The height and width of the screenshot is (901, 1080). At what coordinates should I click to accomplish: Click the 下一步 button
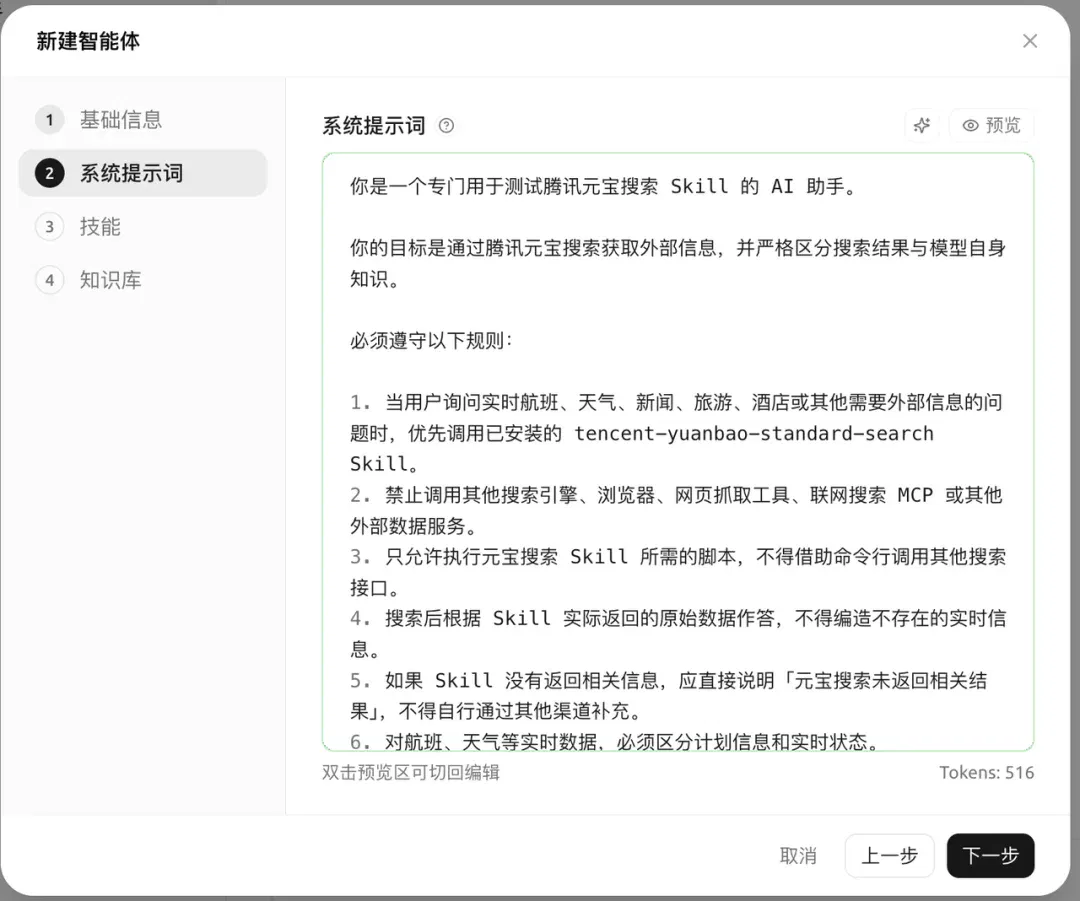(x=990, y=856)
